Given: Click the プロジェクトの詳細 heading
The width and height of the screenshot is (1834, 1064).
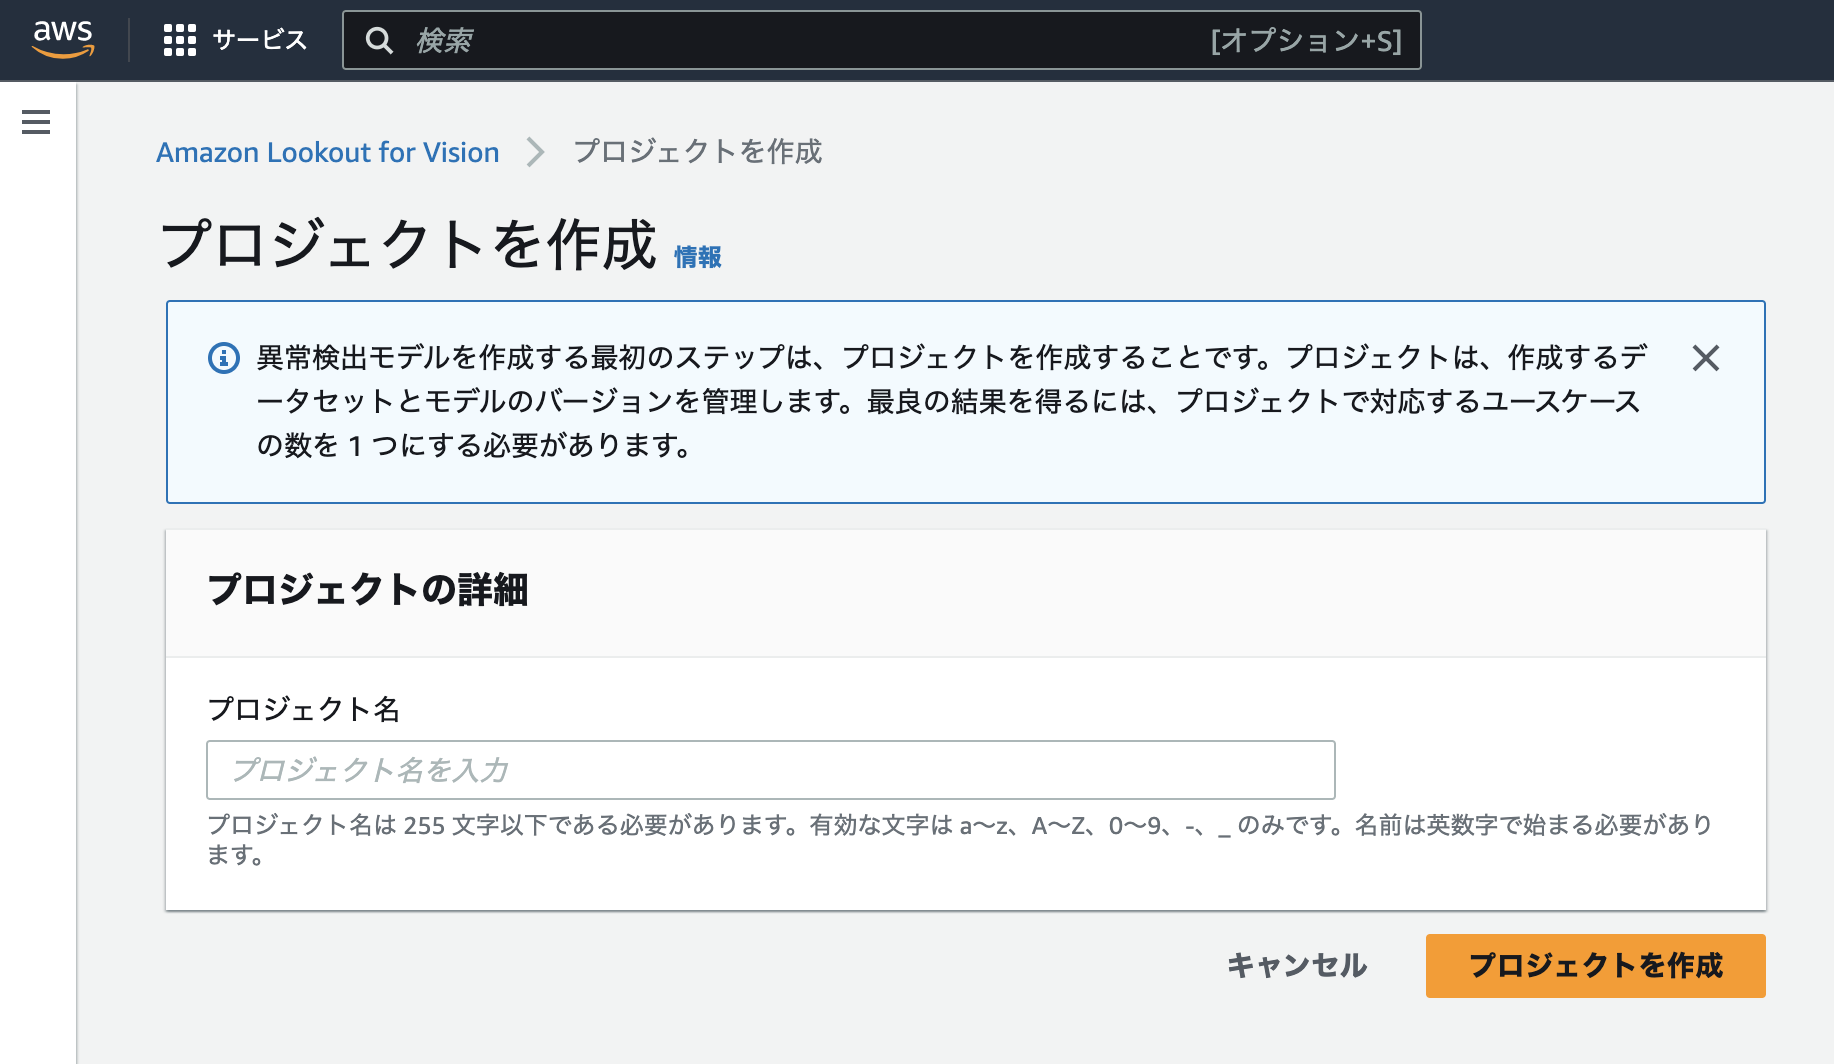Looking at the screenshot, I should (x=367, y=590).
